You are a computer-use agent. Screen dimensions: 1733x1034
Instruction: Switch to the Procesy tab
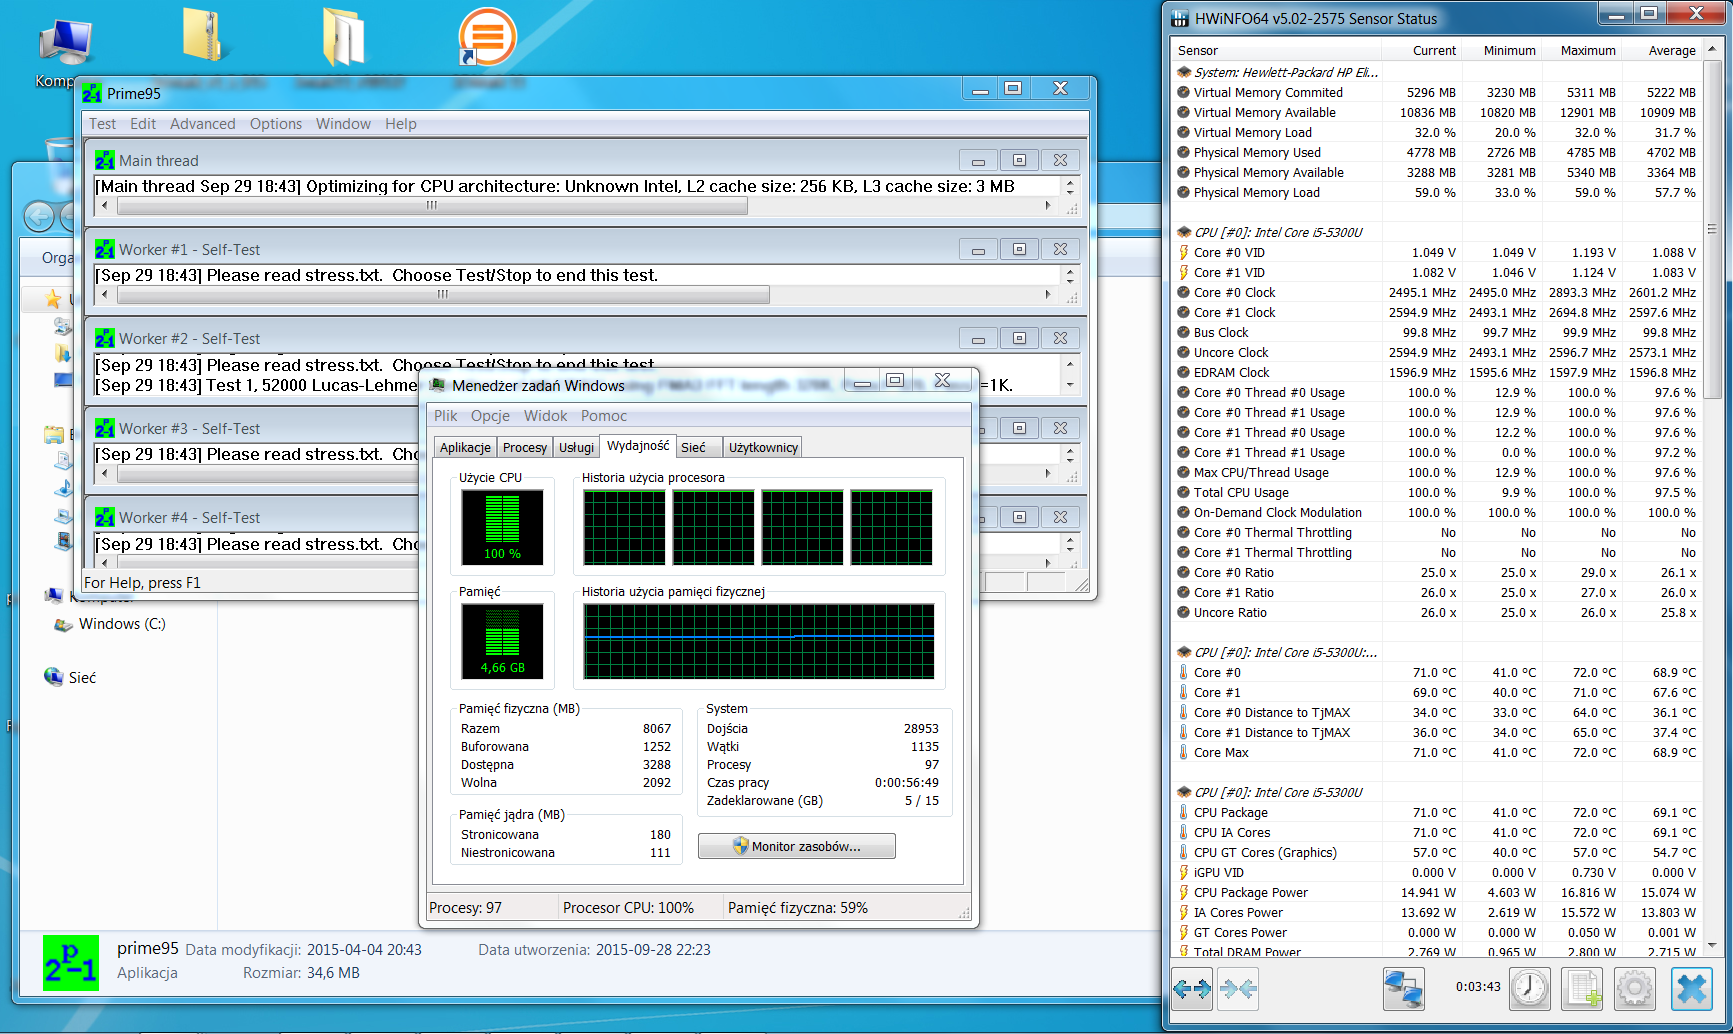click(x=525, y=447)
